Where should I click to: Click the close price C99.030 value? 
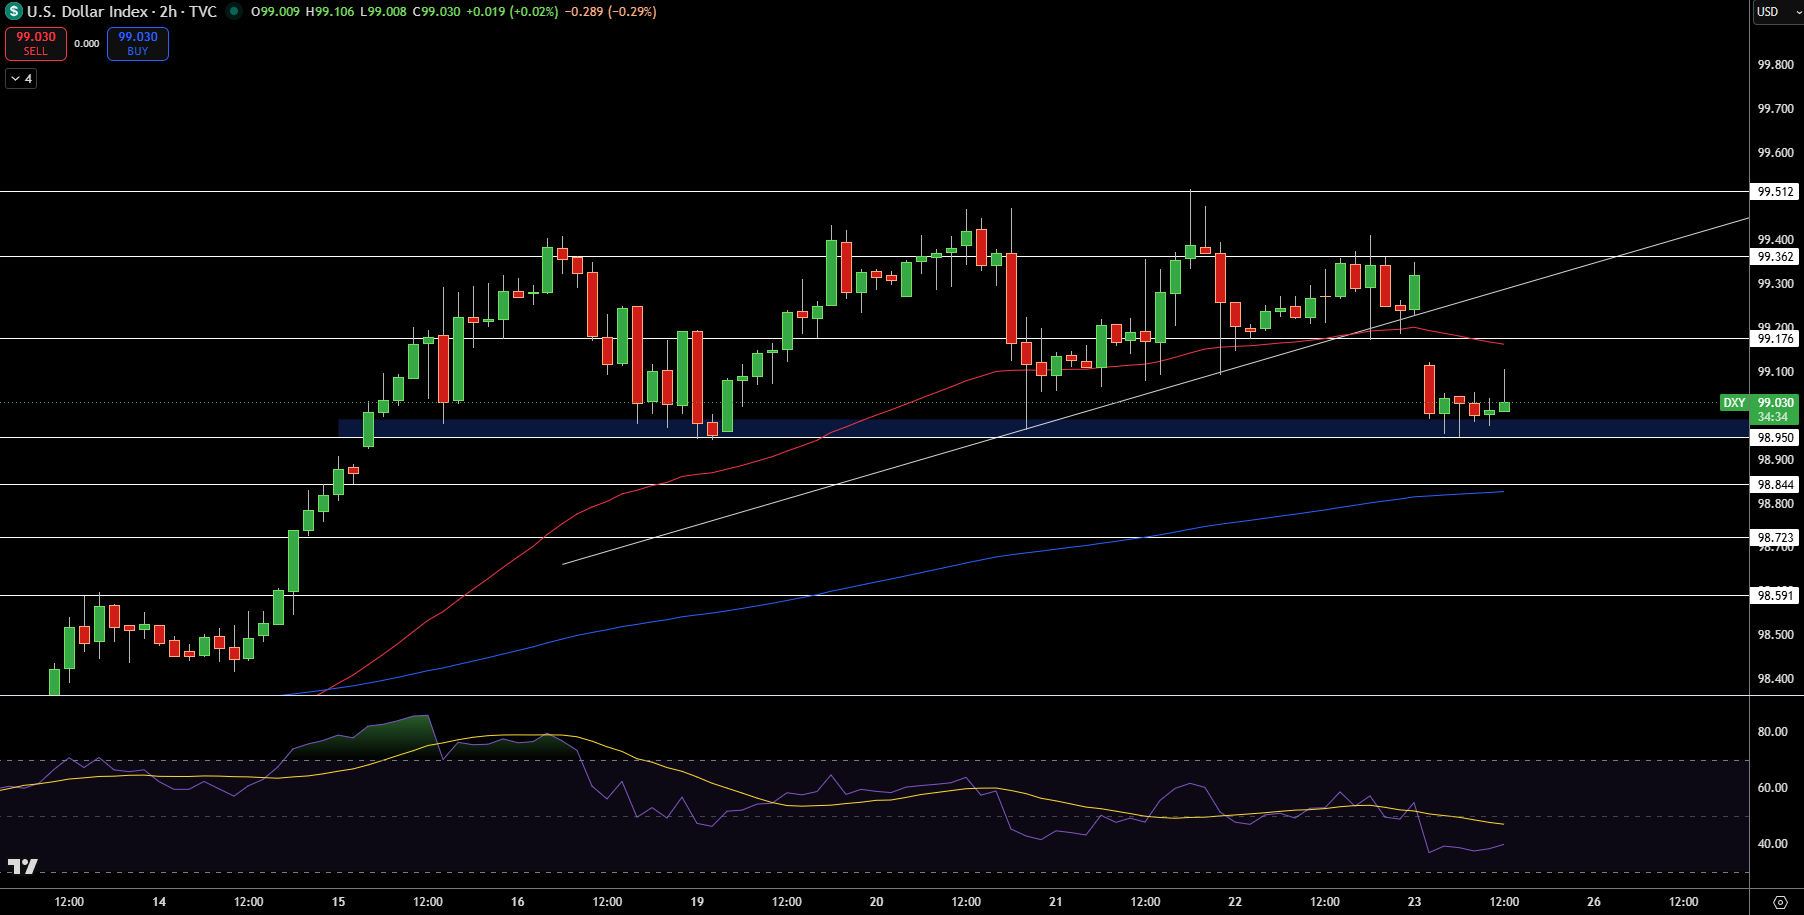(436, 12)
